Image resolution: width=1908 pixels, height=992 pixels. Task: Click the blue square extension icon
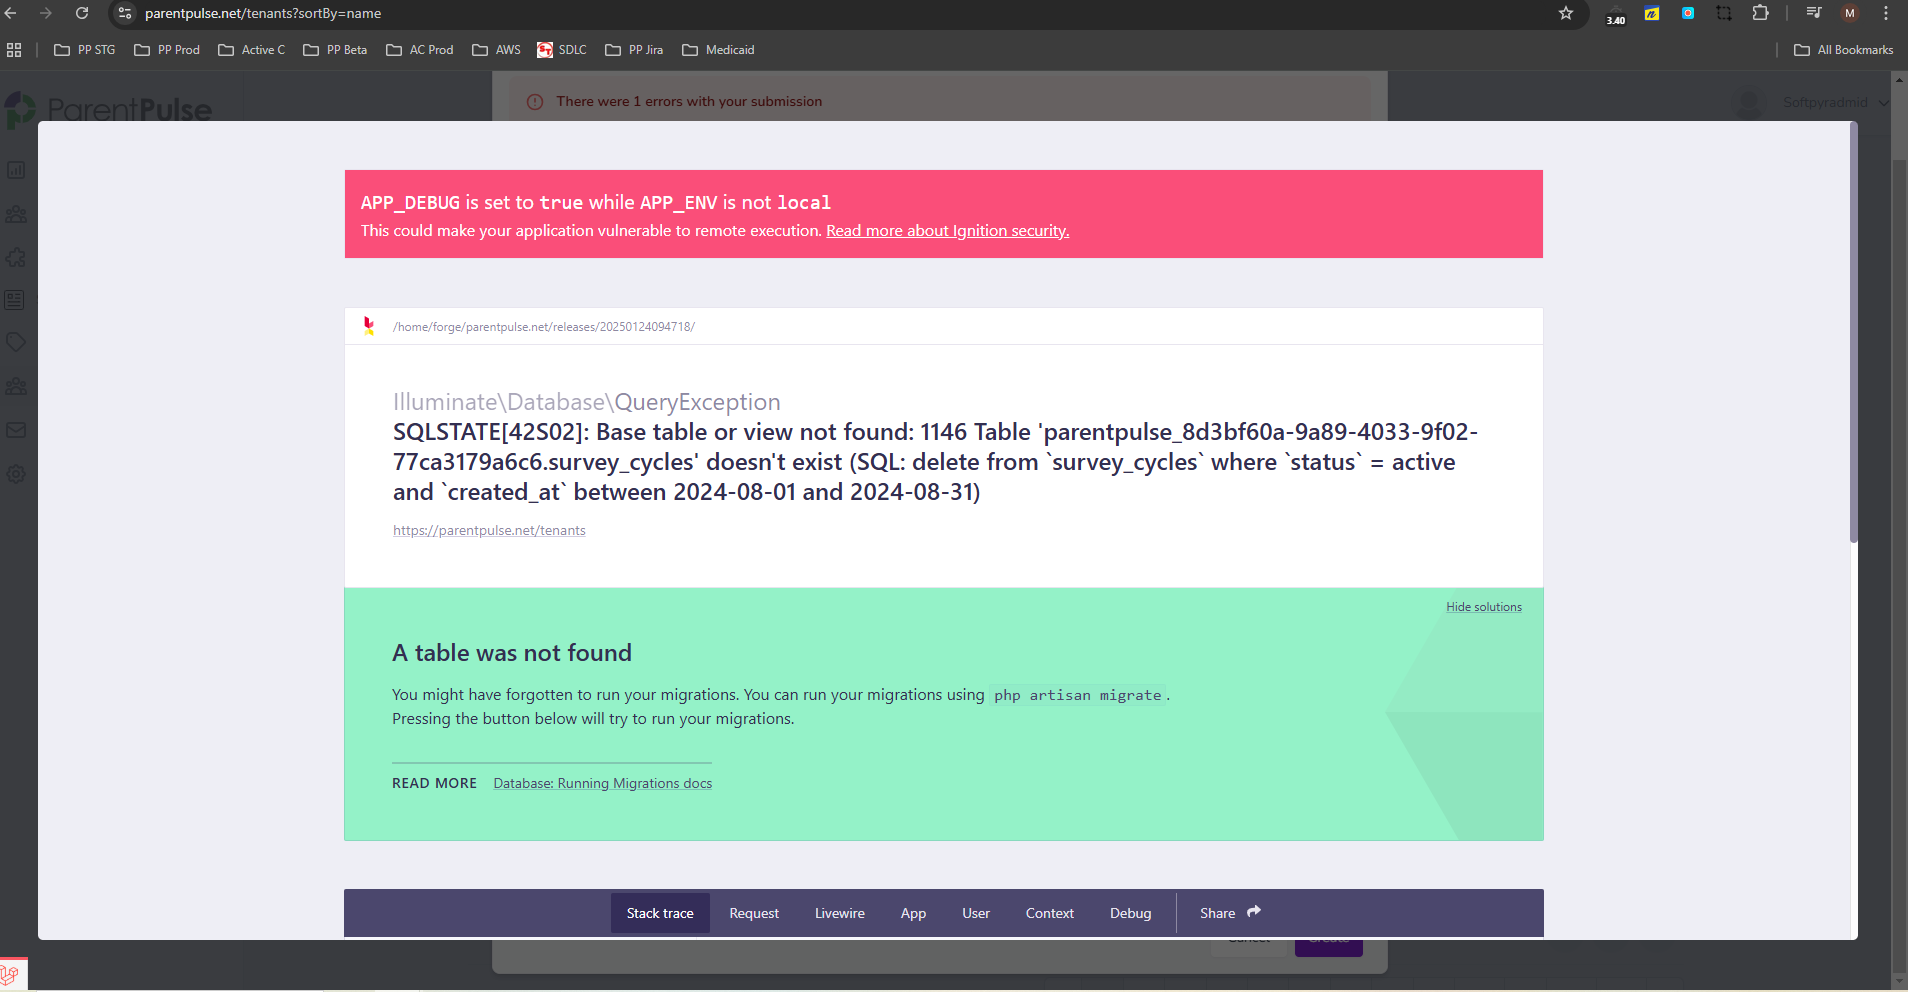(x=1688, y=13)
